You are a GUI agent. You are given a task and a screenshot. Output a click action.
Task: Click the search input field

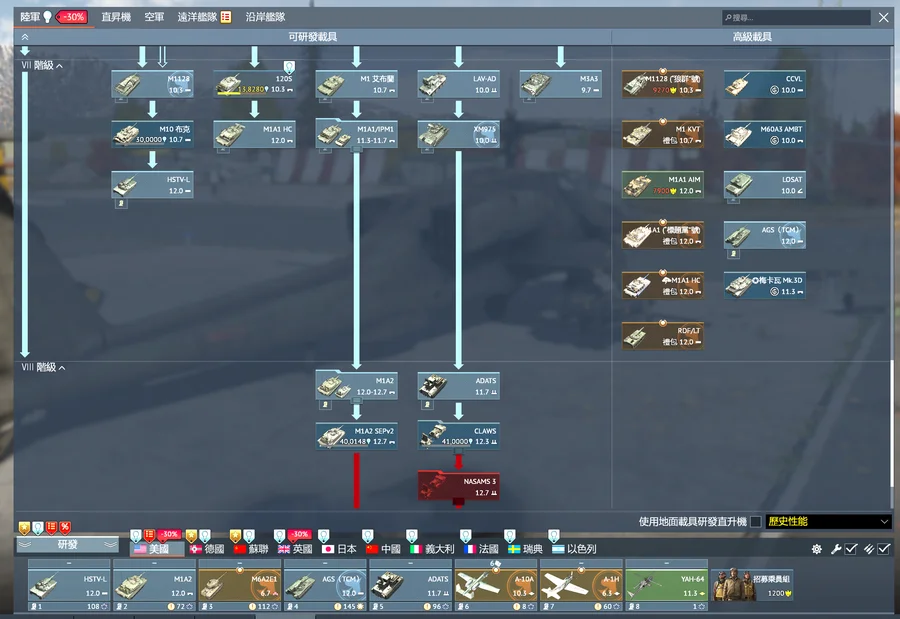tap(800, 17)
